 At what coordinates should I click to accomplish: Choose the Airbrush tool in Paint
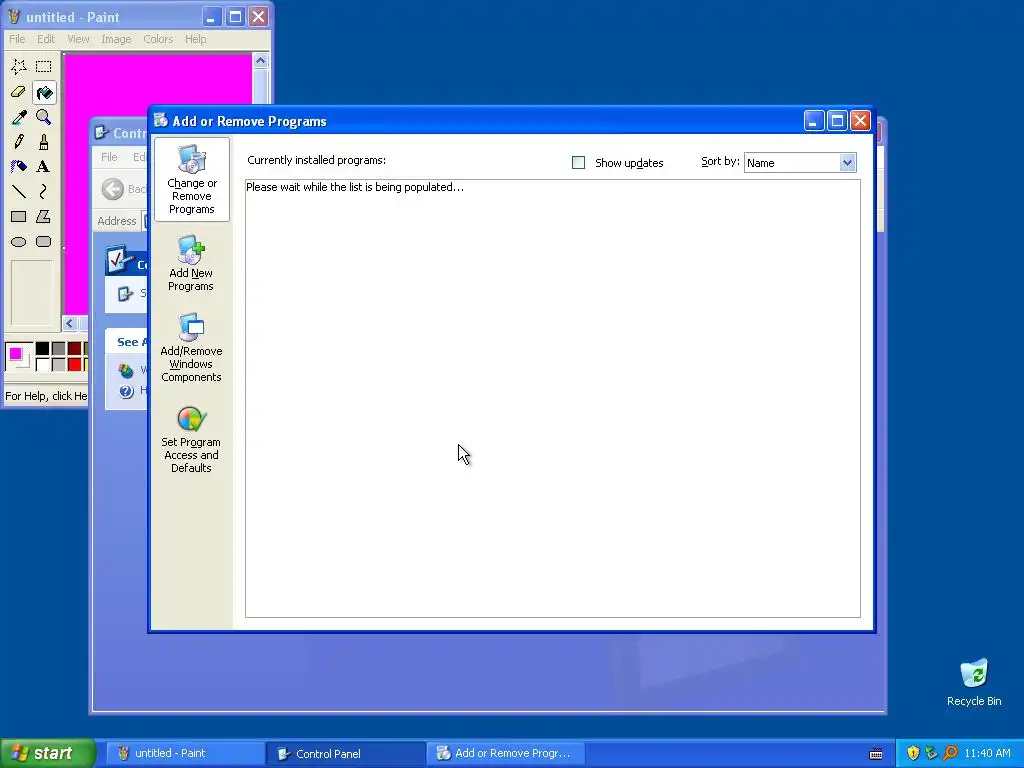point(18,167)
